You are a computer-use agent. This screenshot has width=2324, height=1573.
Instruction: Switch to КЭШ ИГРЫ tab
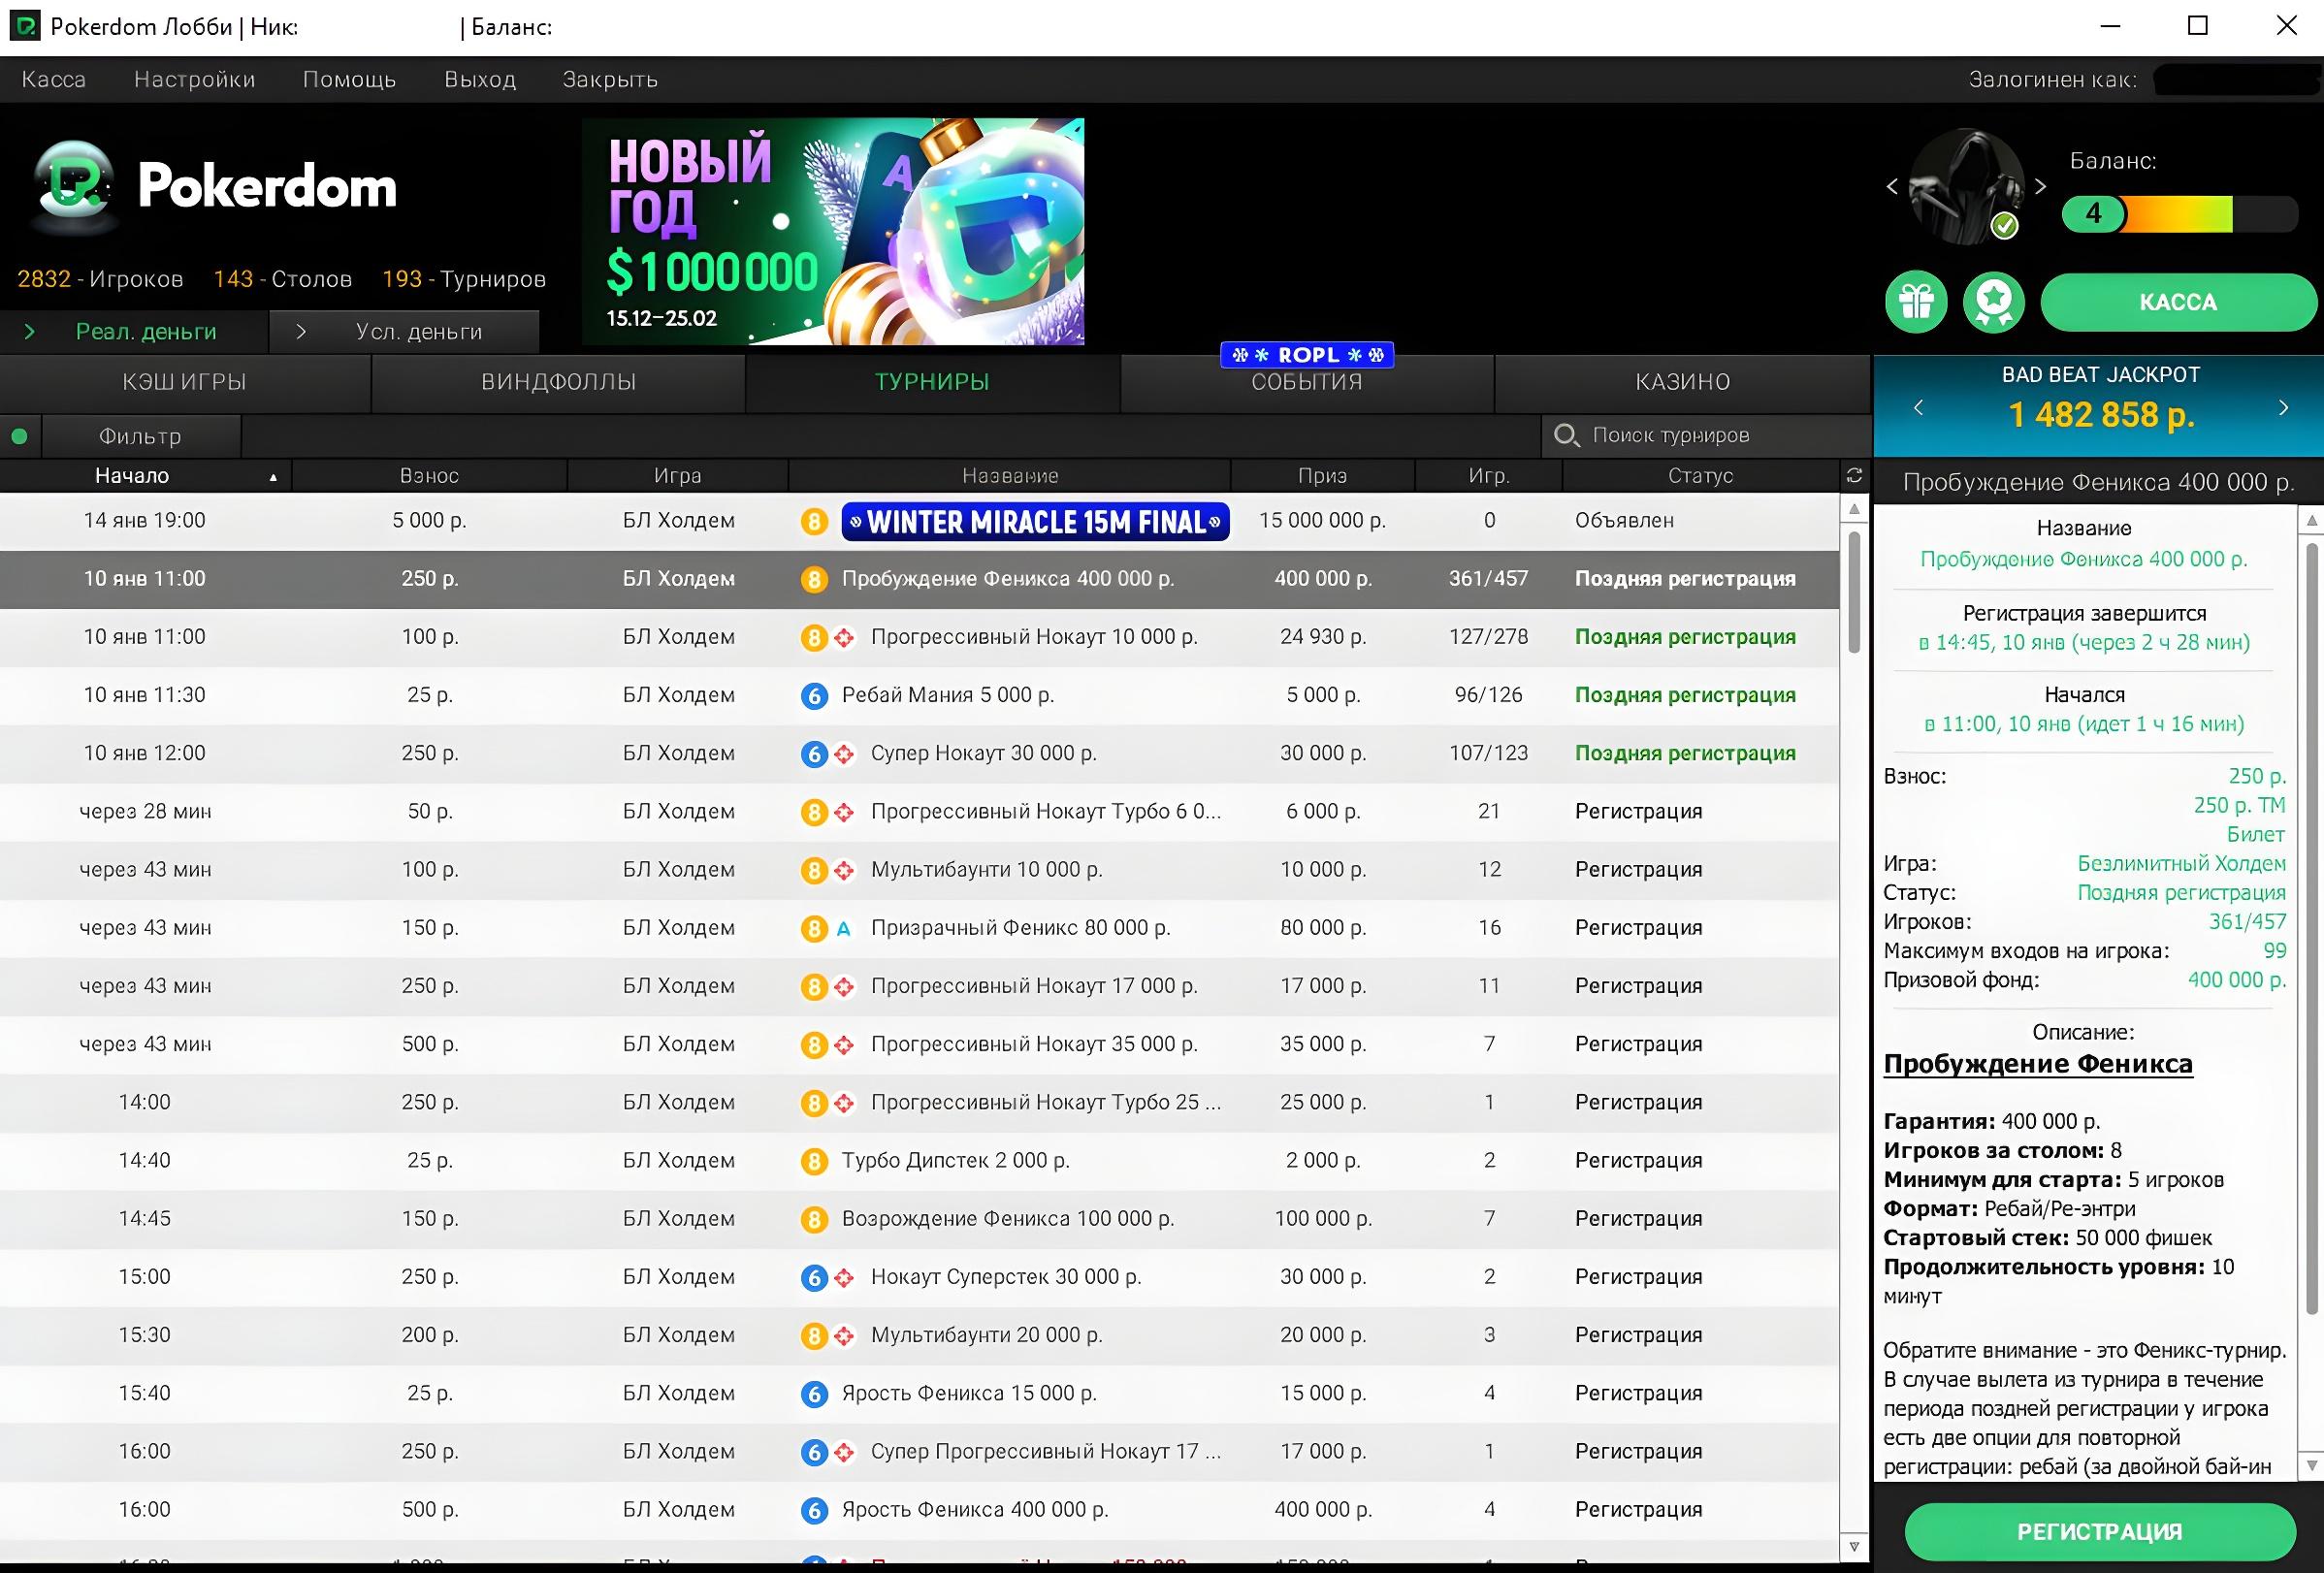(185, 382)
